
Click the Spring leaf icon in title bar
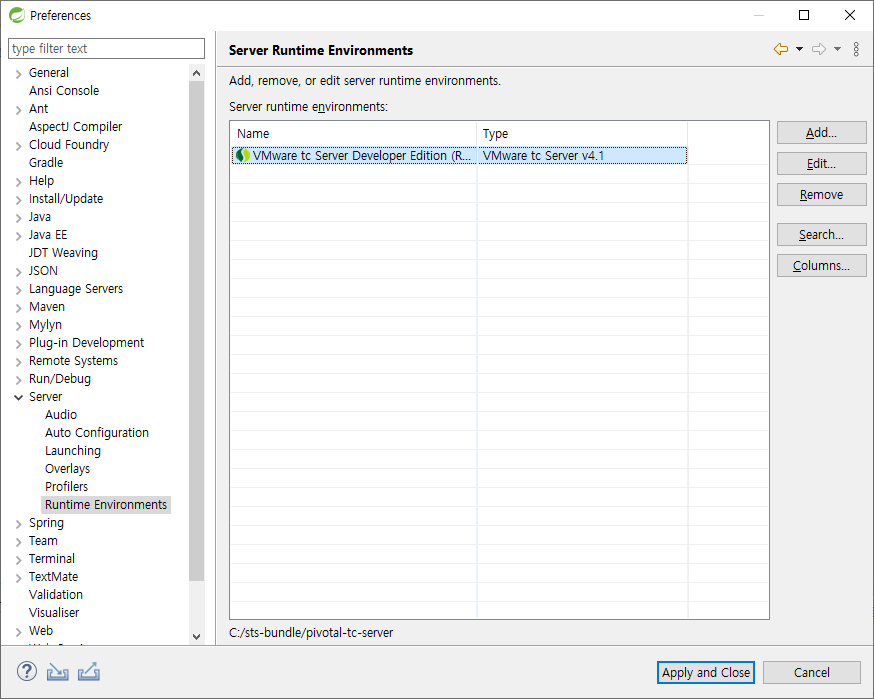tap(17, 15)
